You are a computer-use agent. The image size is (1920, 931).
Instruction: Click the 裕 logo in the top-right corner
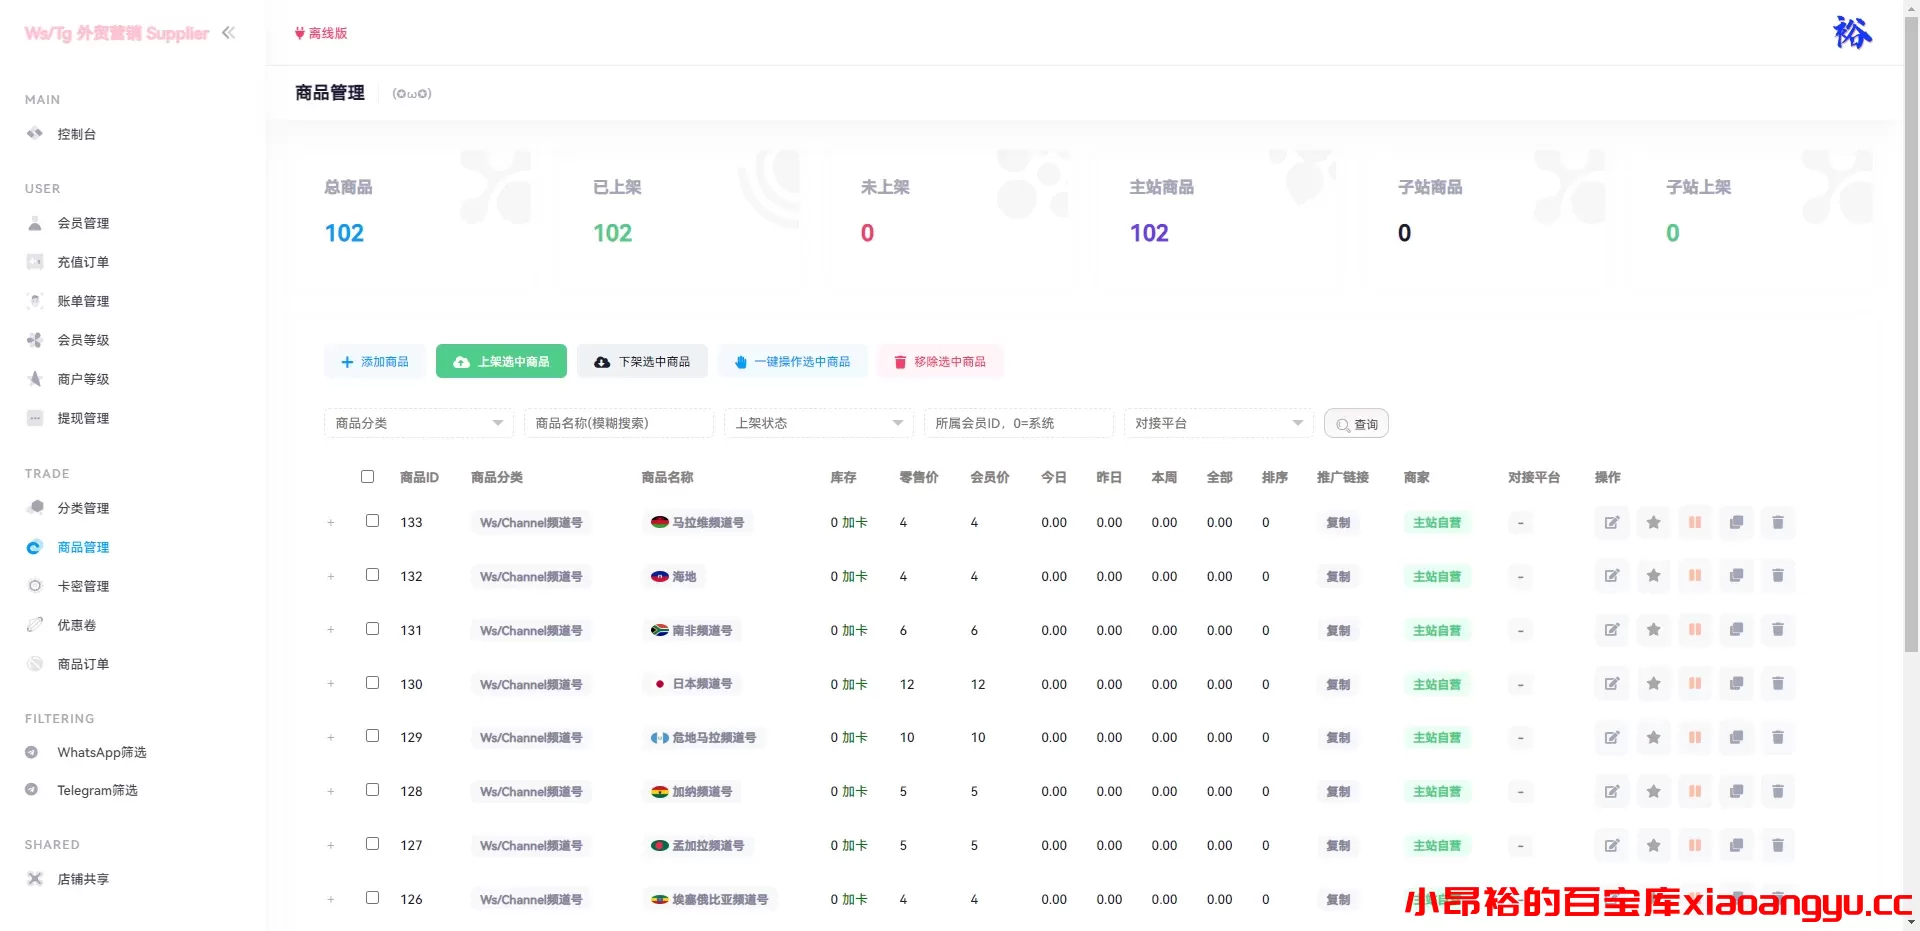coord(1853,32)
